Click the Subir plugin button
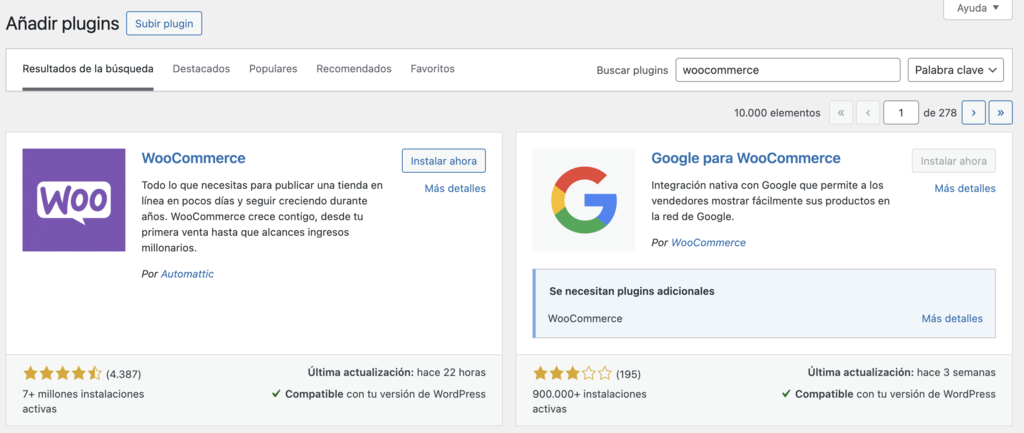 point(164,23)
